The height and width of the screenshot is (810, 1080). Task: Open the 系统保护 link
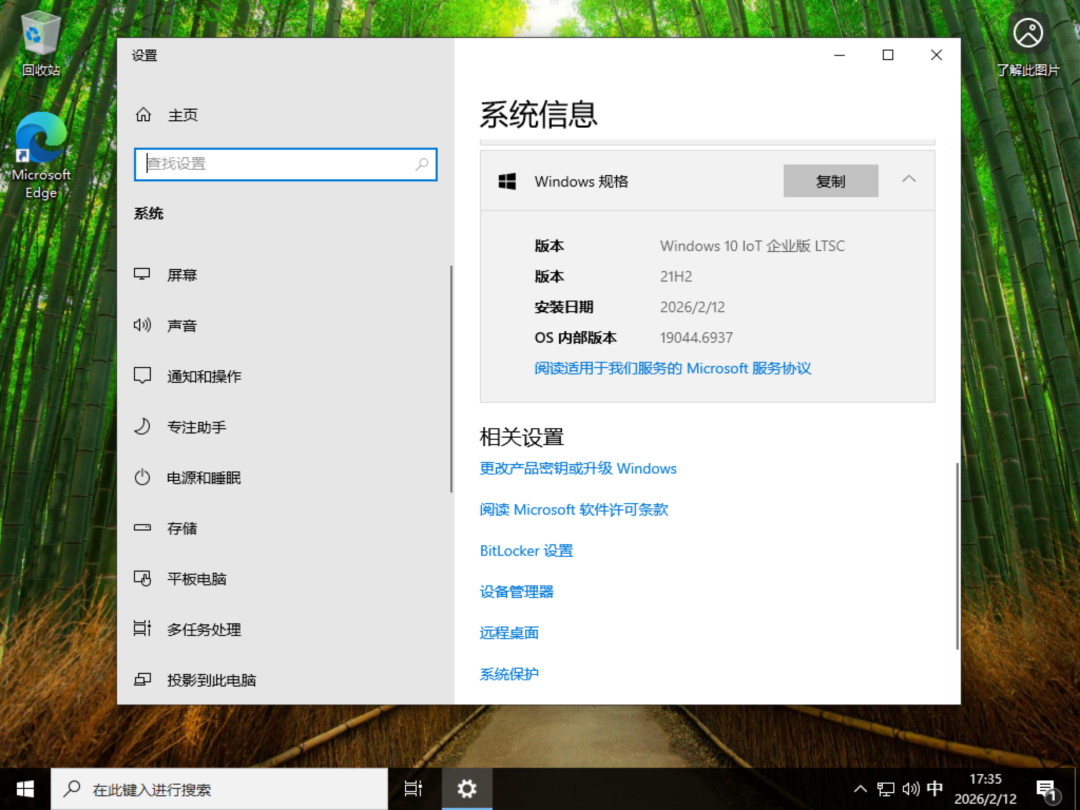pos(509,674)
